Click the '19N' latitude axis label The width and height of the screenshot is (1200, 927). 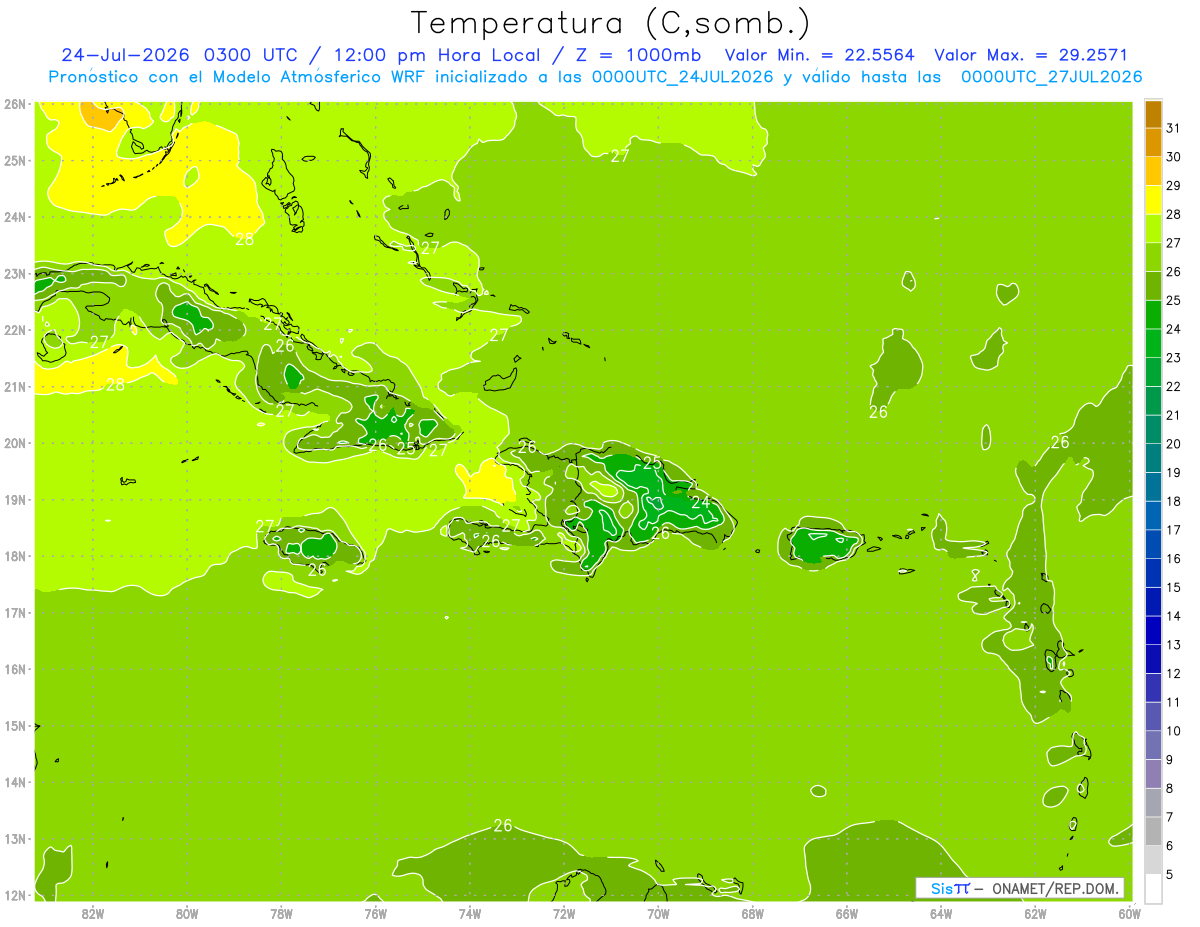click(15, 499)
